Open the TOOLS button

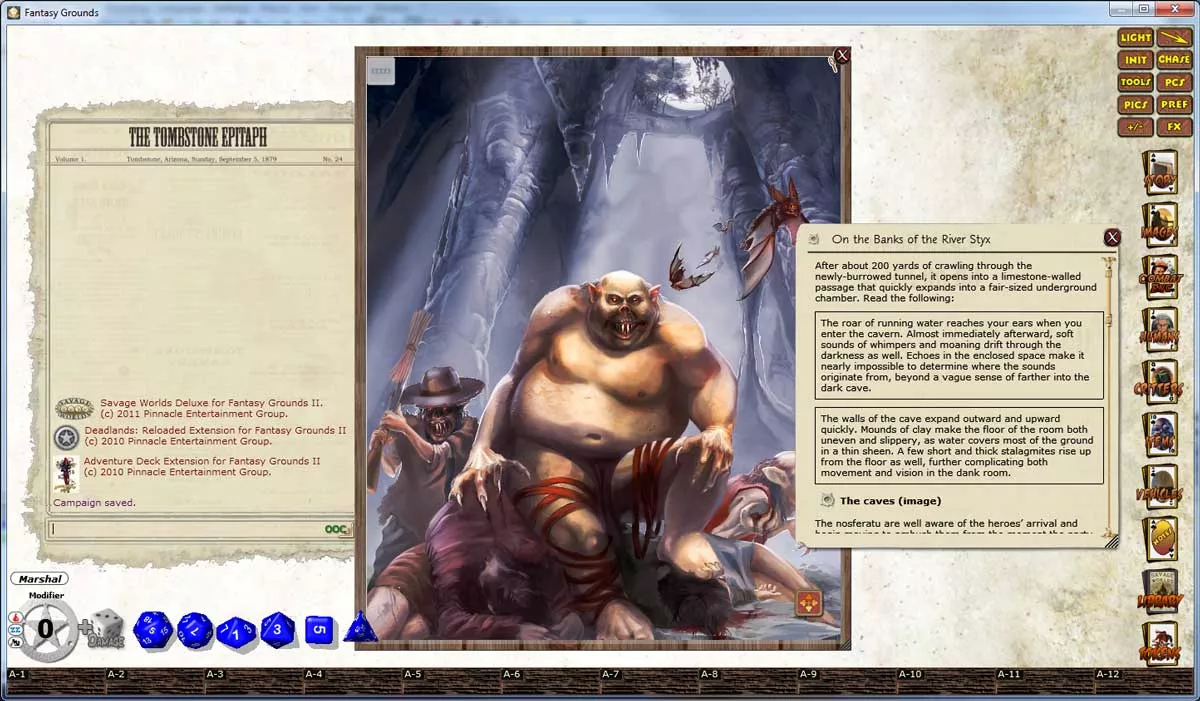(x=1136, y=82)
